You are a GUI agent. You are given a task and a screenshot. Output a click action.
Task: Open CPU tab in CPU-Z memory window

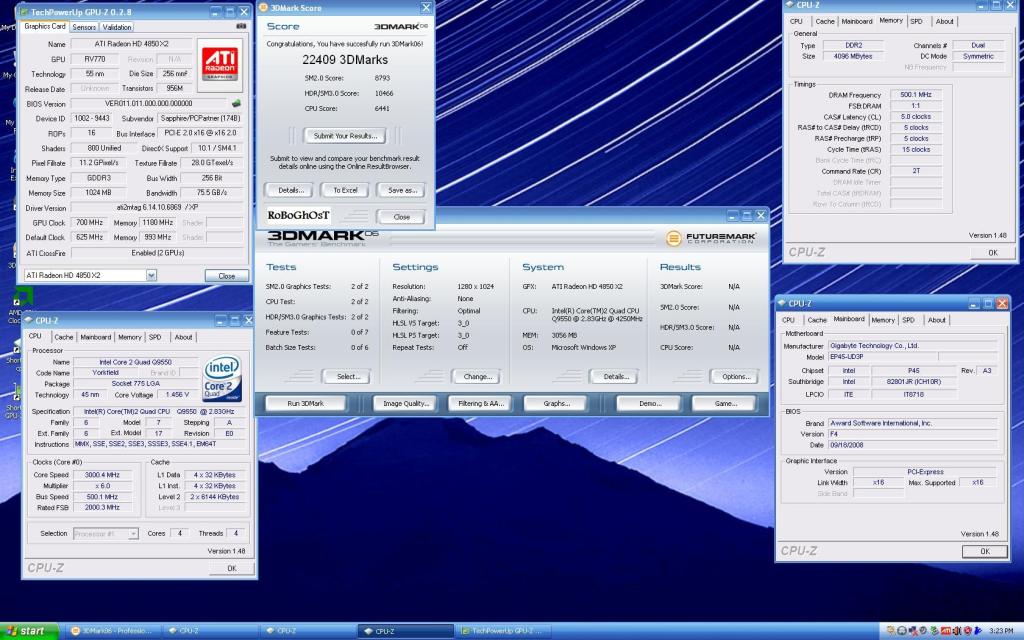[x=796, y=22]
